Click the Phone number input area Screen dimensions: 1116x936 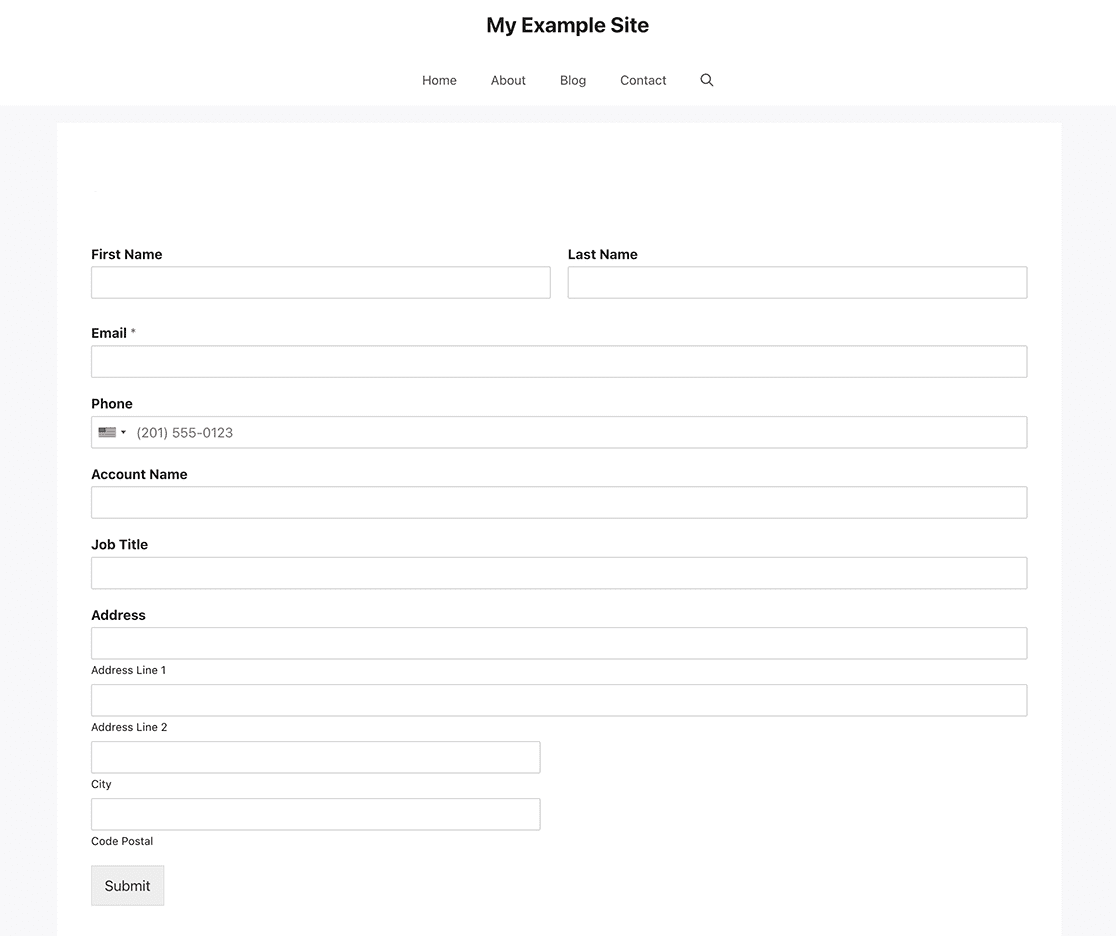(x=400, y=432)
